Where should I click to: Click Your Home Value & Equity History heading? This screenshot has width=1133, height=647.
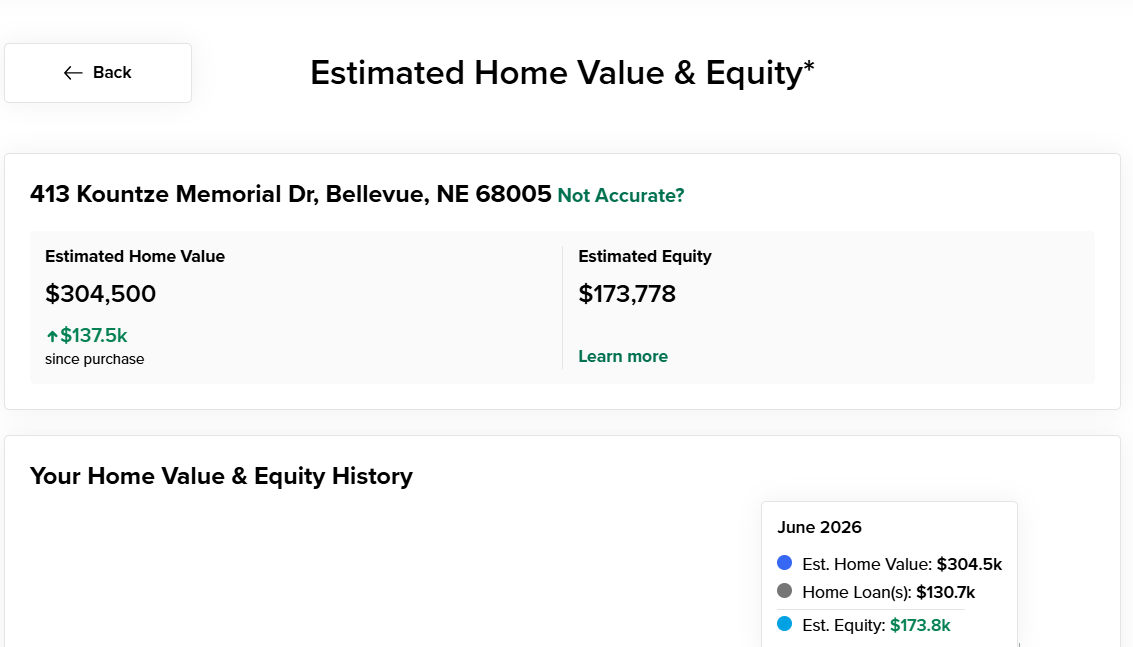221,476
